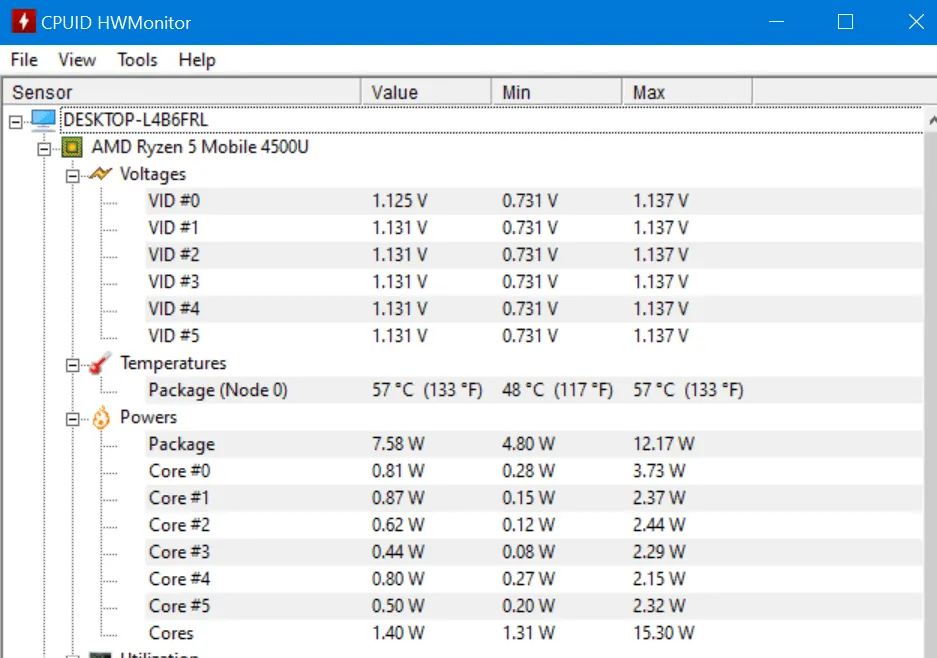Viewport: 937px width, 658px height.
Task: Collapse the Voltages section
Action: (72, 176)
